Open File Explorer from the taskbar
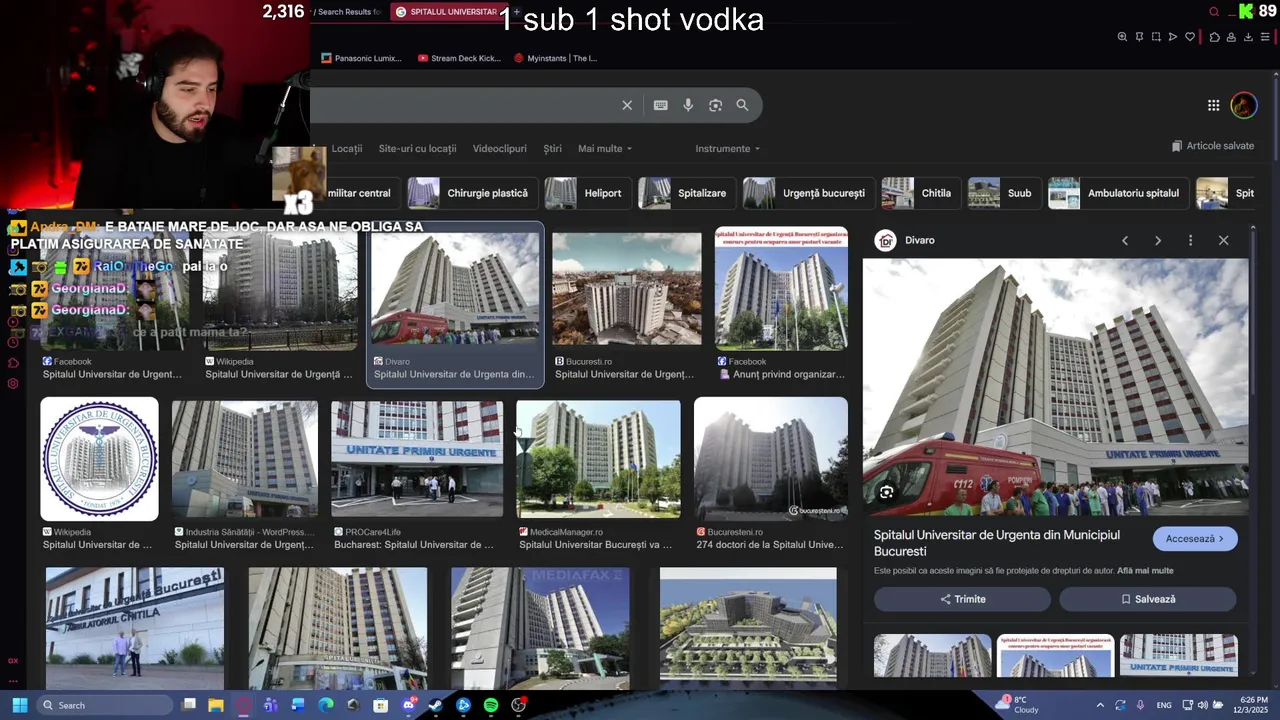This screenshot has height=720, width=1280. (215, 705)
